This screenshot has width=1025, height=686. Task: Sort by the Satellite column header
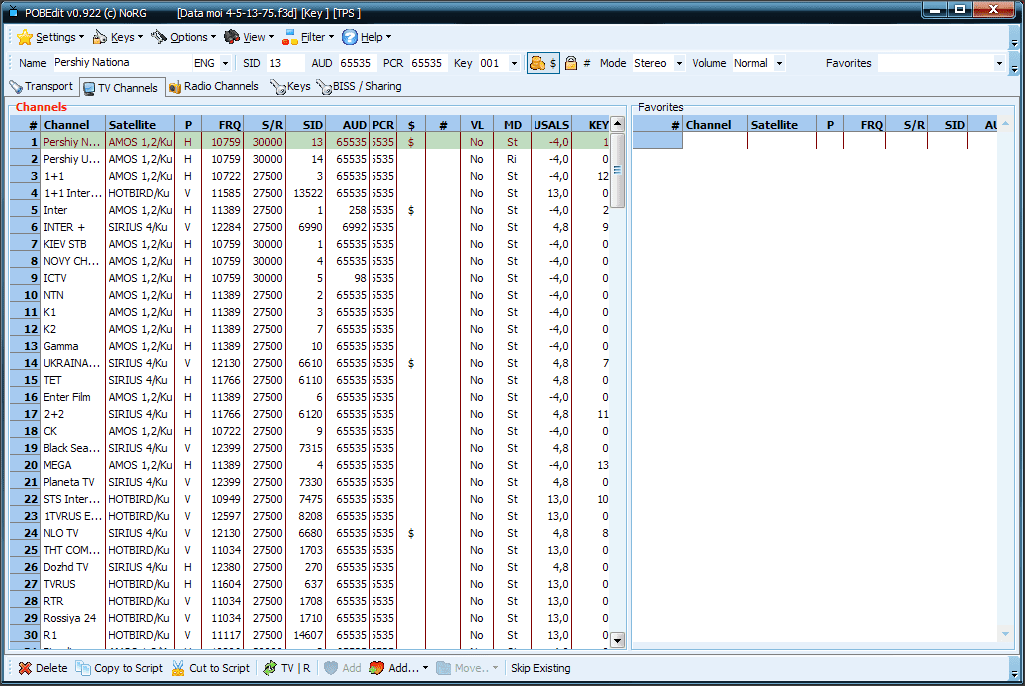140,124
